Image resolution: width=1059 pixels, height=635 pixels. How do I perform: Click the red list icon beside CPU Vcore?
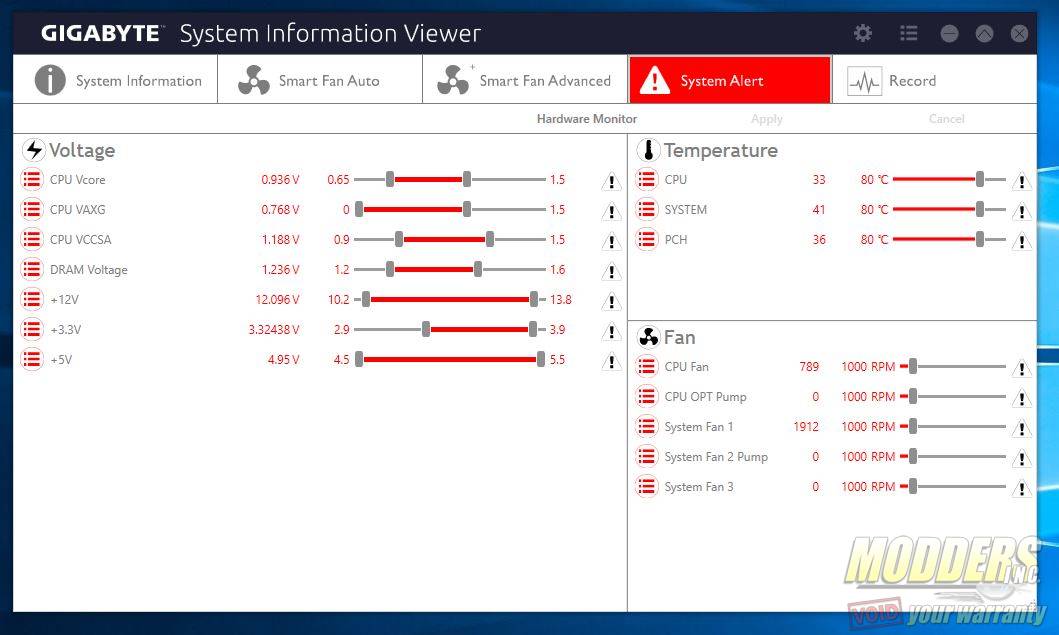pos(32,180)
